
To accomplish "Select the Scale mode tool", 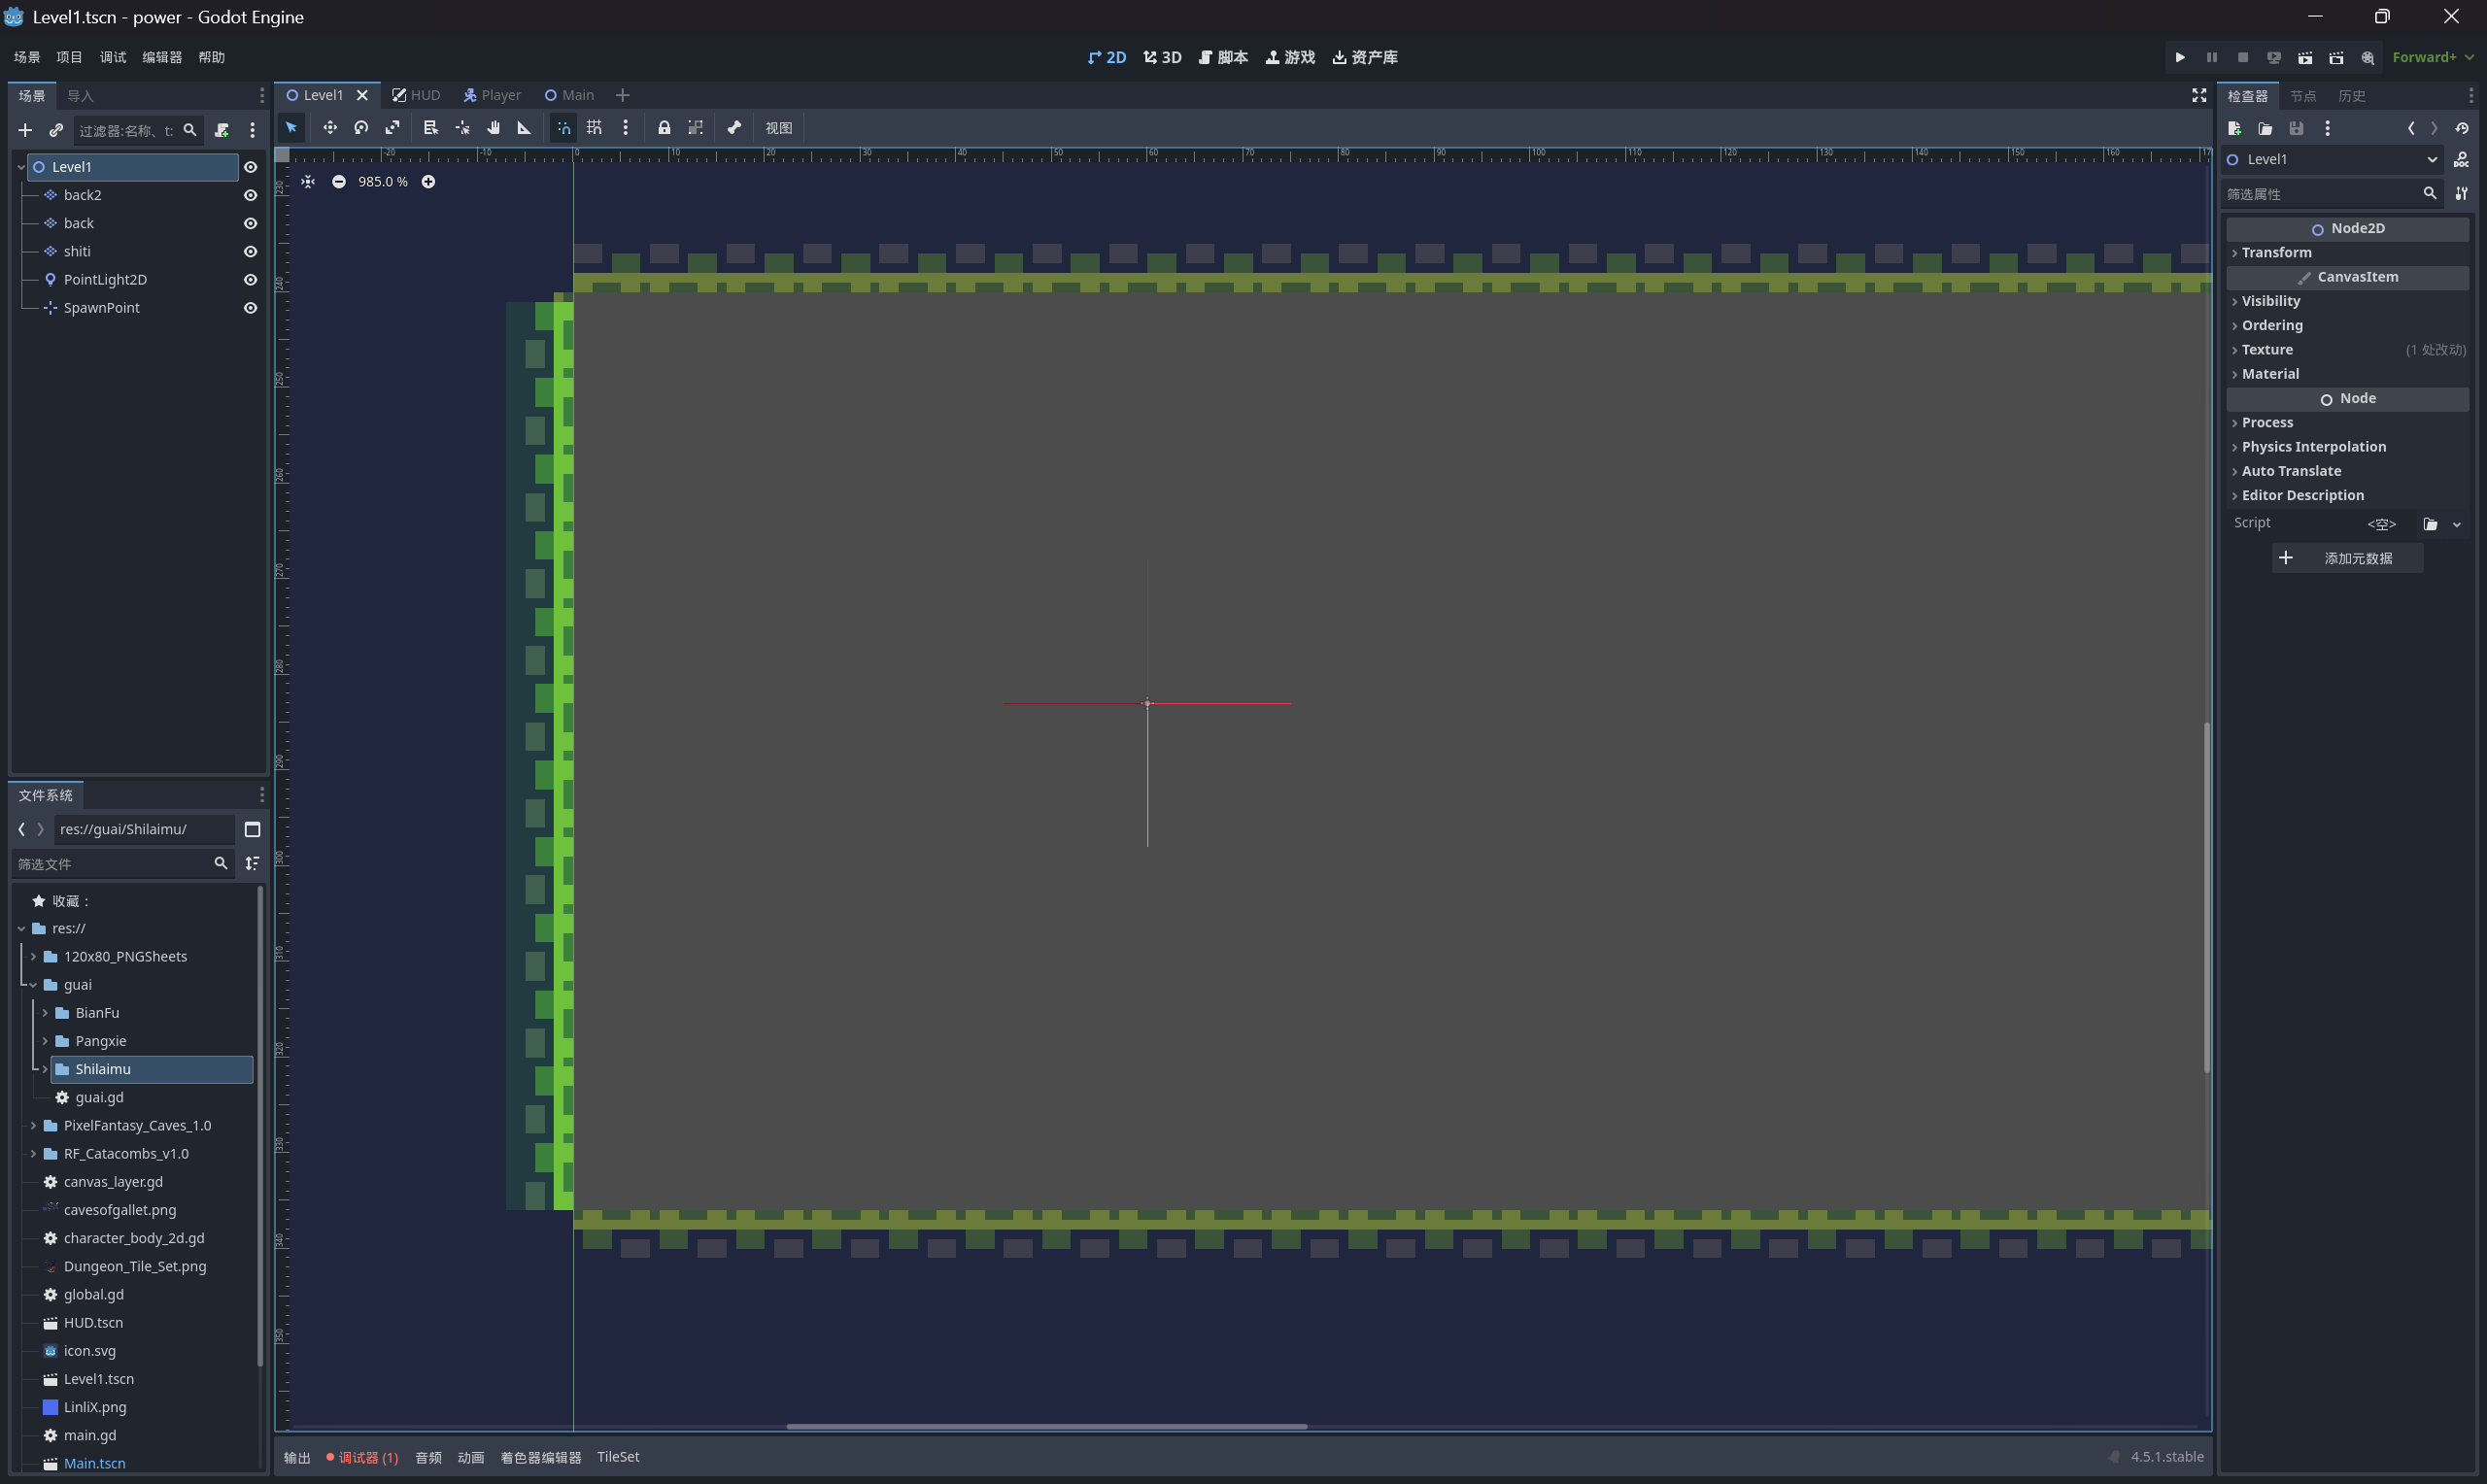I will [x=392, y=127].
